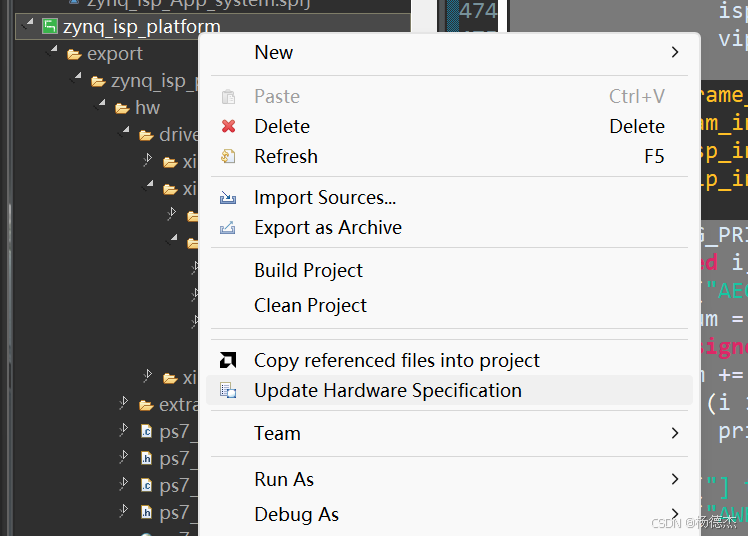Choose Clean Project menu entry
Screen dimensions: 748x536
(310, 305)
